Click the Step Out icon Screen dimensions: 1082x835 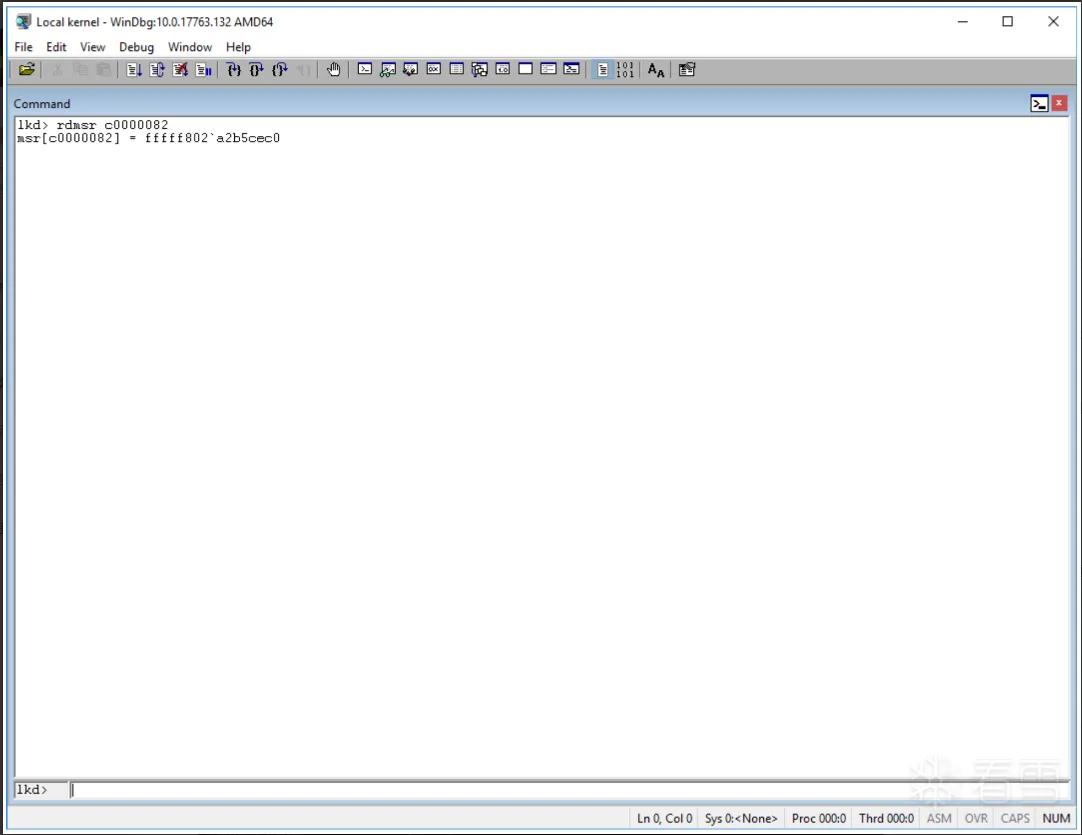(x=279, y=70)
